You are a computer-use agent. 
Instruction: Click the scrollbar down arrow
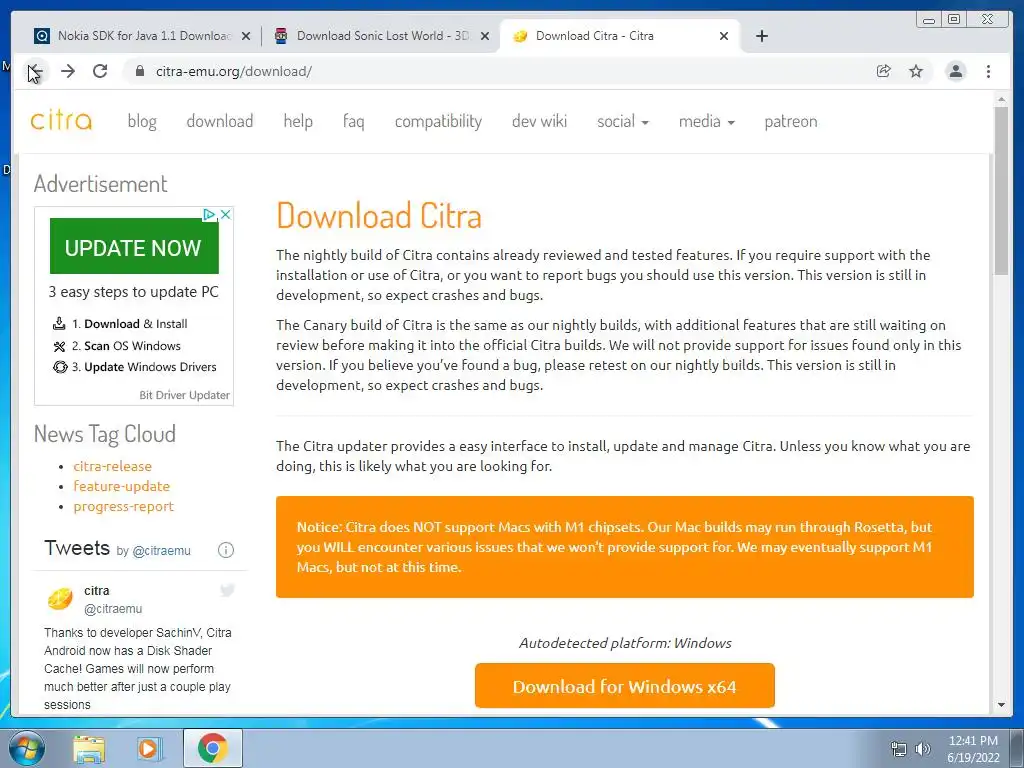pos(1001,705)
